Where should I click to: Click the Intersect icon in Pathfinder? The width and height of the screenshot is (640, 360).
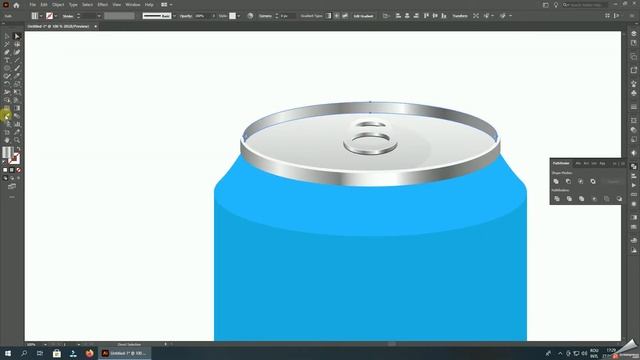click(580, 181)
